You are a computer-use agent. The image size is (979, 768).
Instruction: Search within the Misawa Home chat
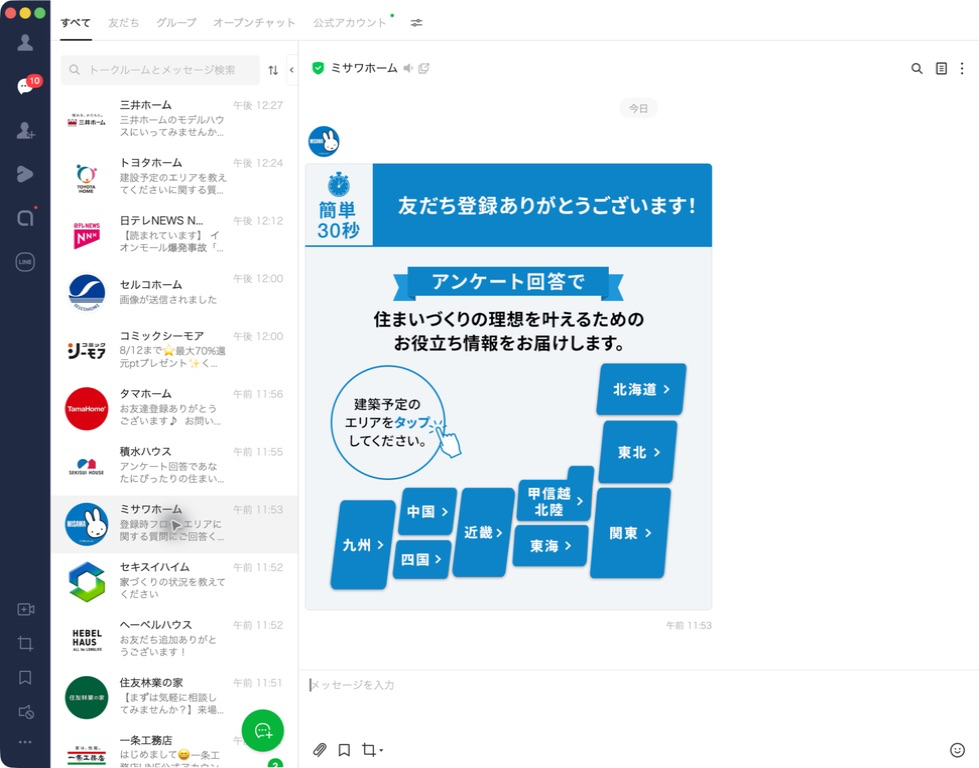pyautogui.click(x=917, y=68)
